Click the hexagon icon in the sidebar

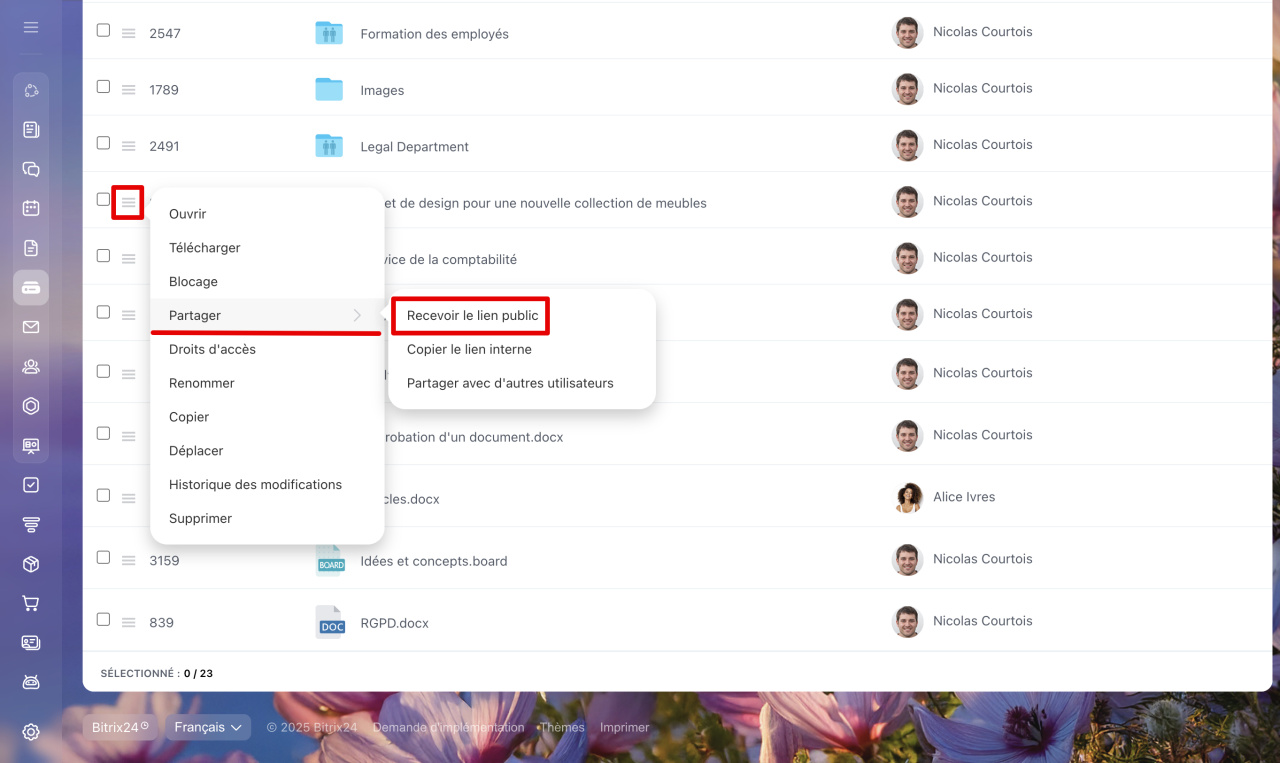31,406
